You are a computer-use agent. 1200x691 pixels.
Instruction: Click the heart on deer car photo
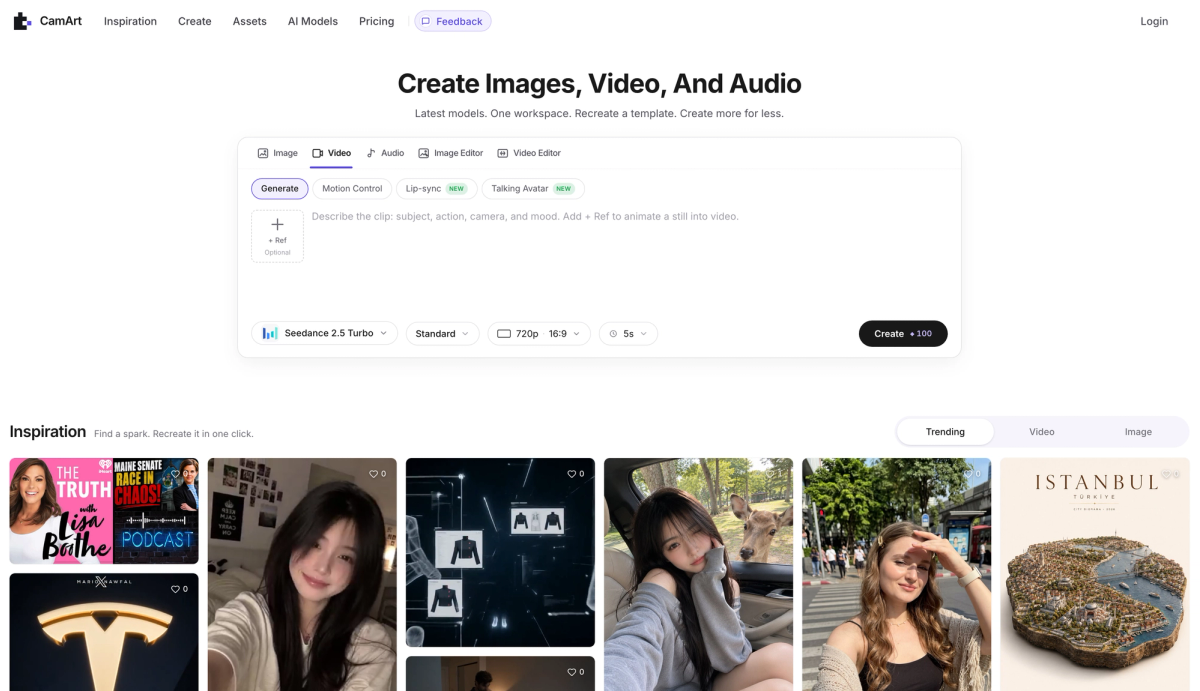pos(770,474)
